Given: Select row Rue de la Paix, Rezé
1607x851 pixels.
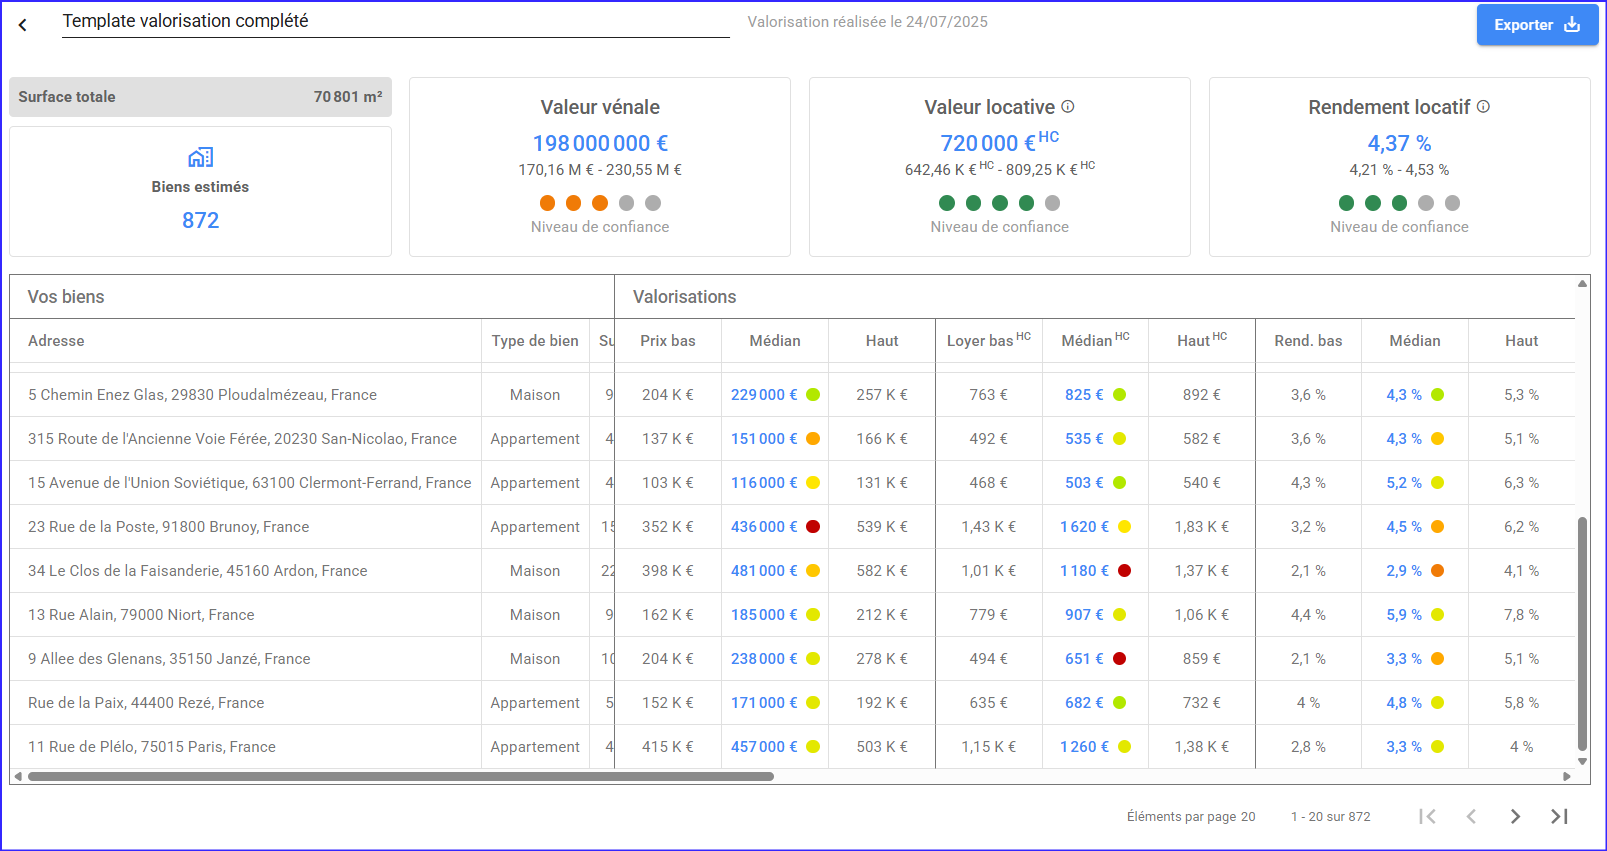Looking at the screenshot, I should click(792, 703).
